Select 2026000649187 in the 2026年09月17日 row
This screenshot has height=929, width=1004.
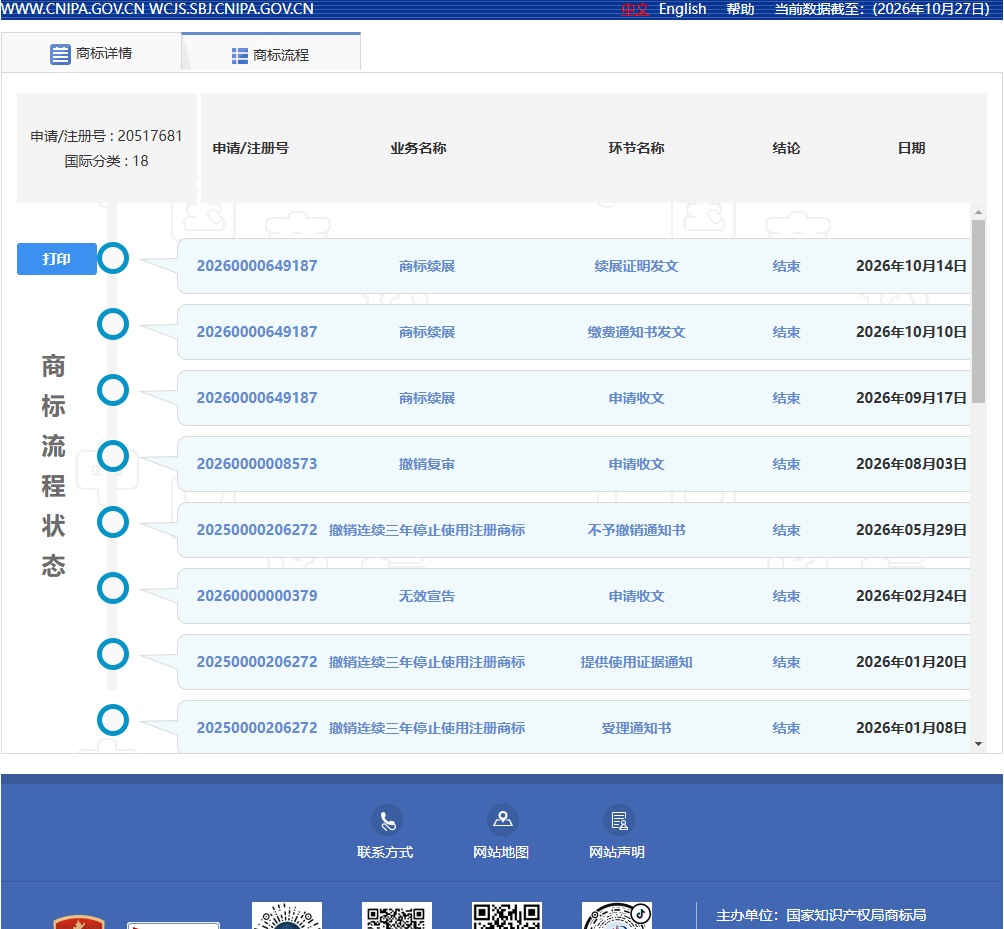coord(257,398)
